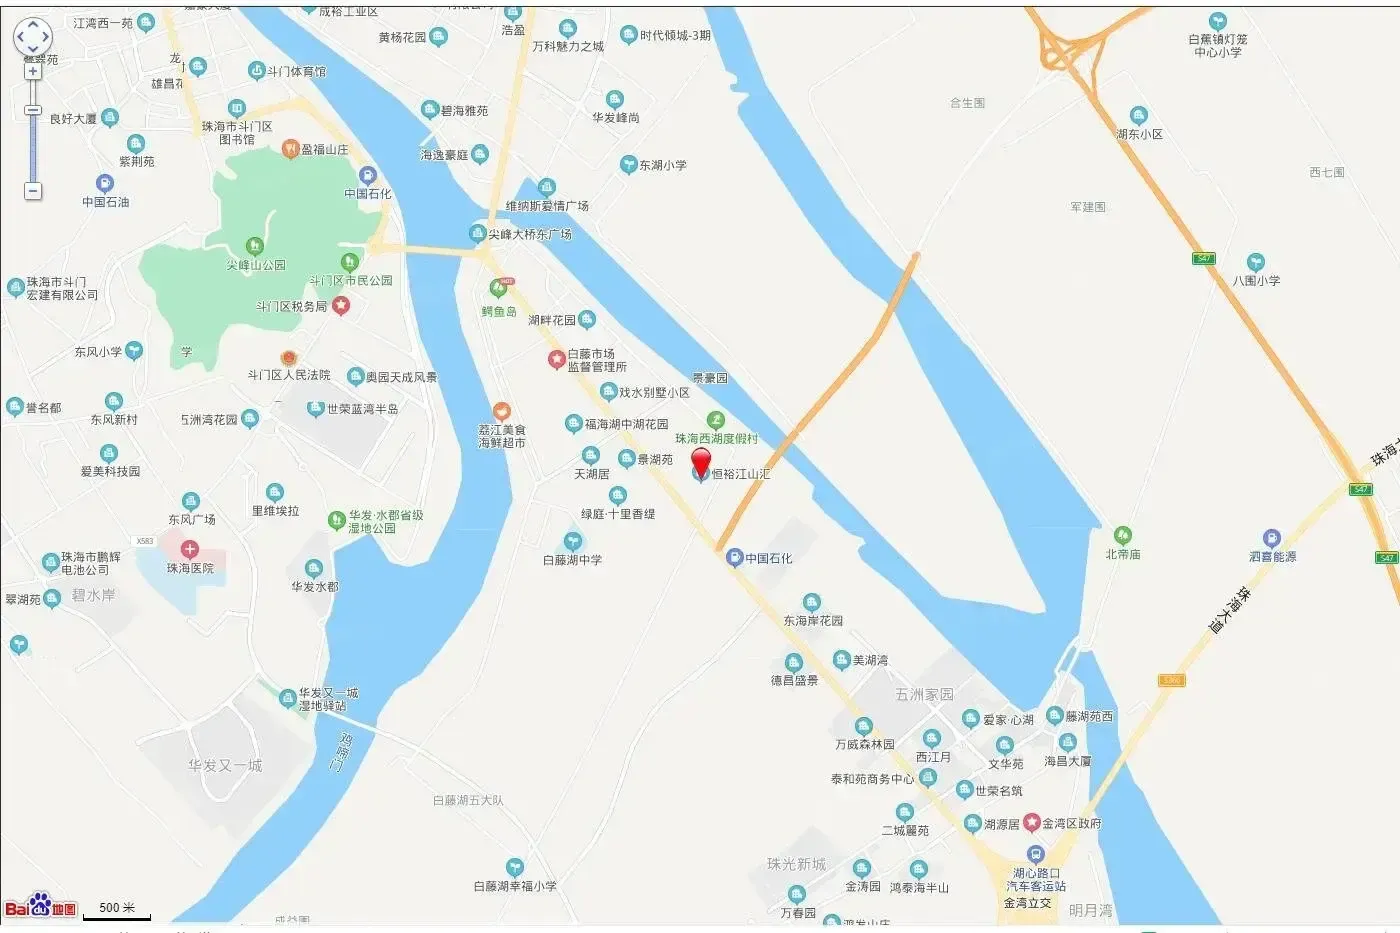1400x933 pixels.
Task: Click the Baidu Map logo
Action: 41,906
